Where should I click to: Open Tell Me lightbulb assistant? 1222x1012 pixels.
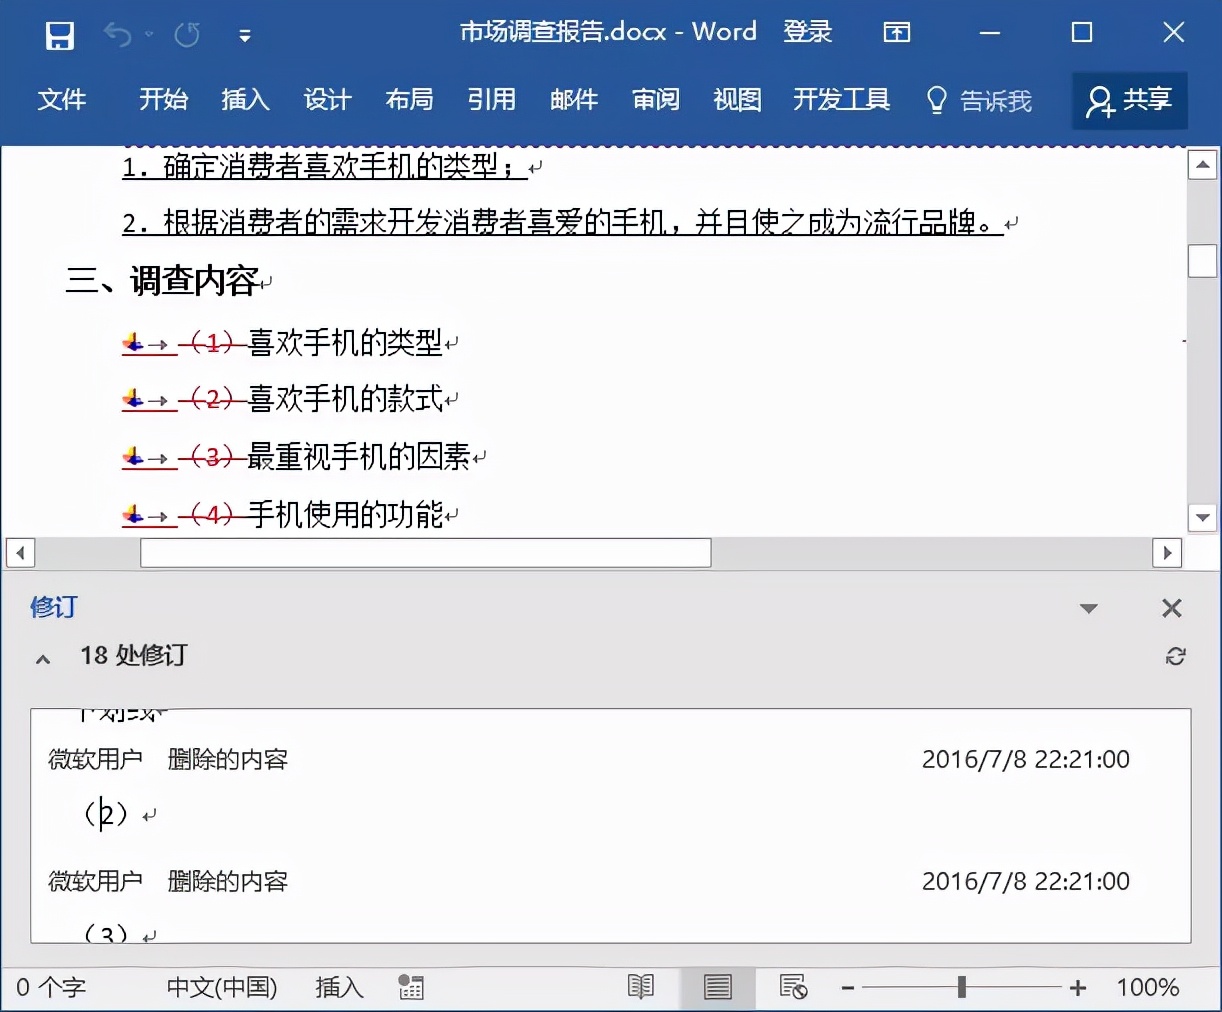pos(935,100)
